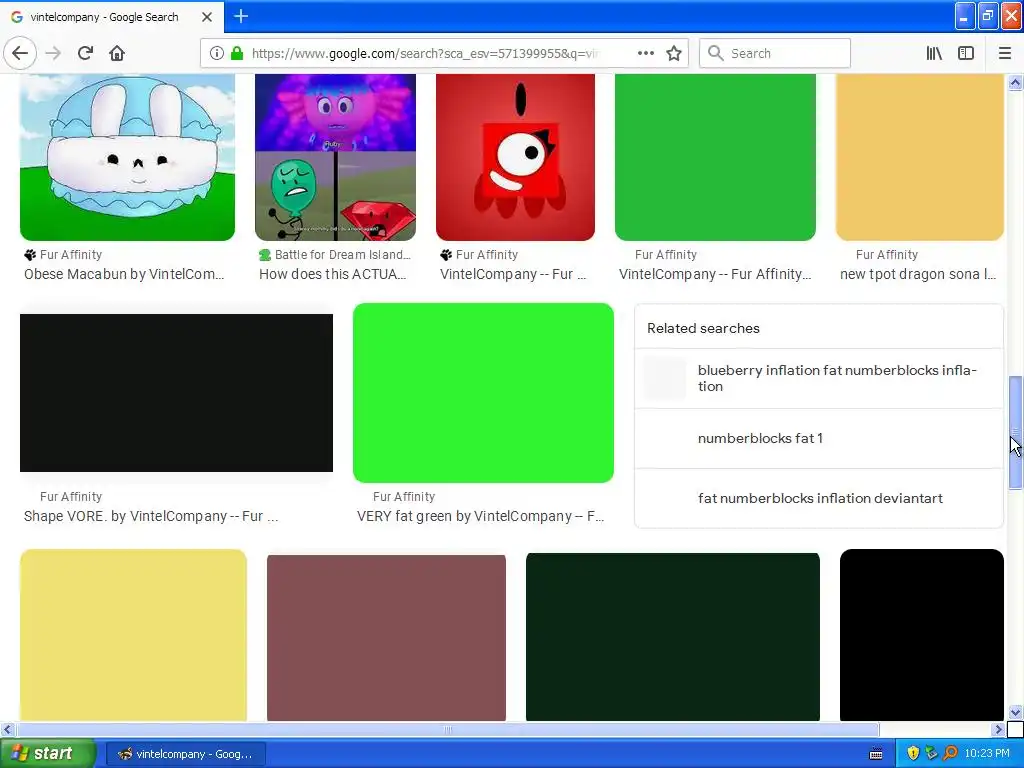Open link 'VERY fat green by VintelCompany'

tap(480, 516)
